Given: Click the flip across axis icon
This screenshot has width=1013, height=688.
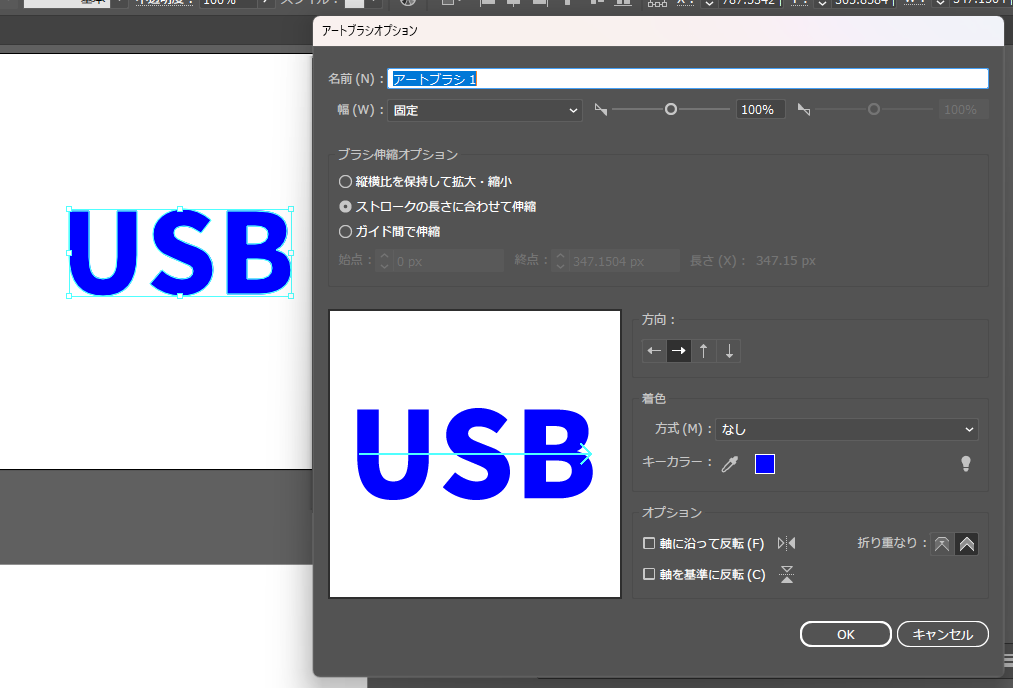Looking at the screenshot, I should click(787, 574).
